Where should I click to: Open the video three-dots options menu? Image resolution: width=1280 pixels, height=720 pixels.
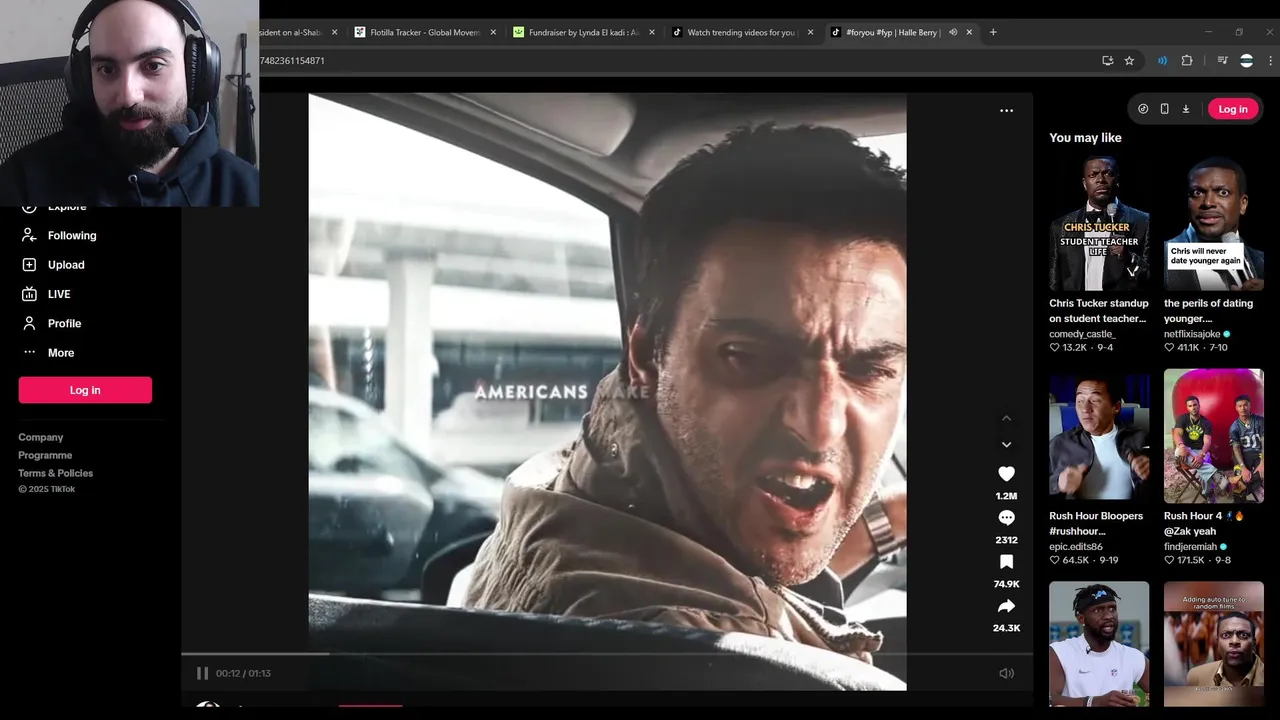(x=1006, y=111)
